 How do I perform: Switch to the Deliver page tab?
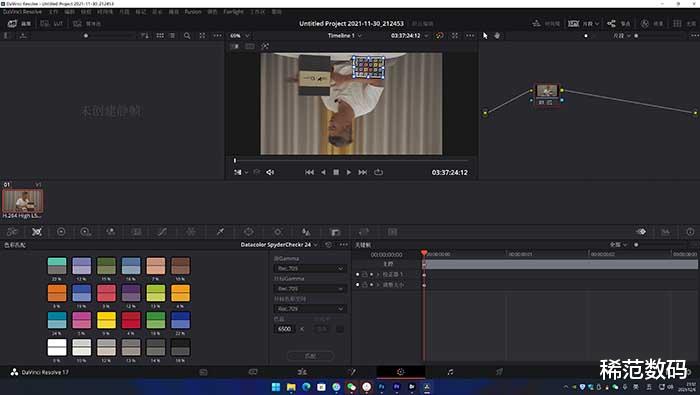click(x=499, y=372)
